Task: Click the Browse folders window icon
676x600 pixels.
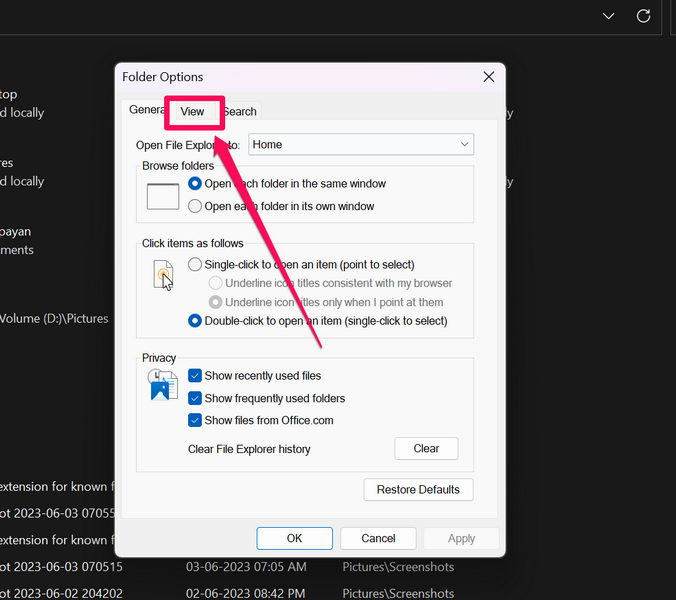Action: click(x=163, y=196)
